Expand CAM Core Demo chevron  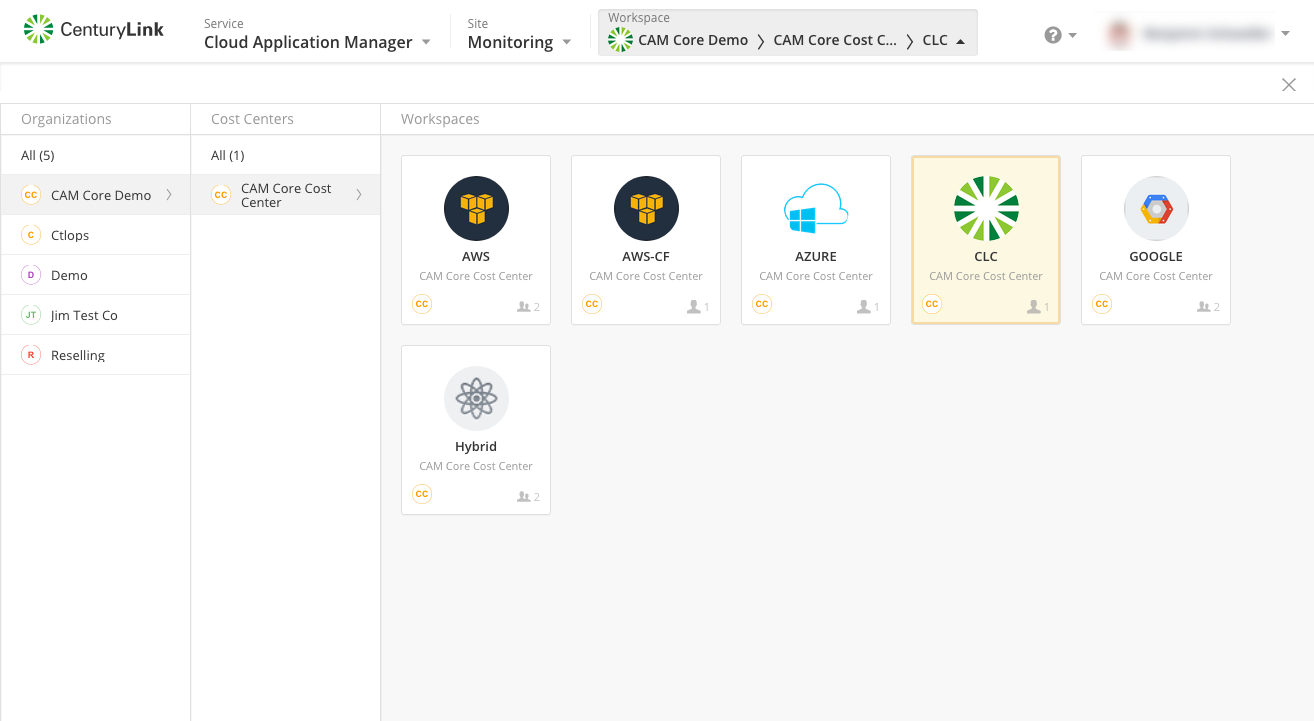click(x=169, y=195)
